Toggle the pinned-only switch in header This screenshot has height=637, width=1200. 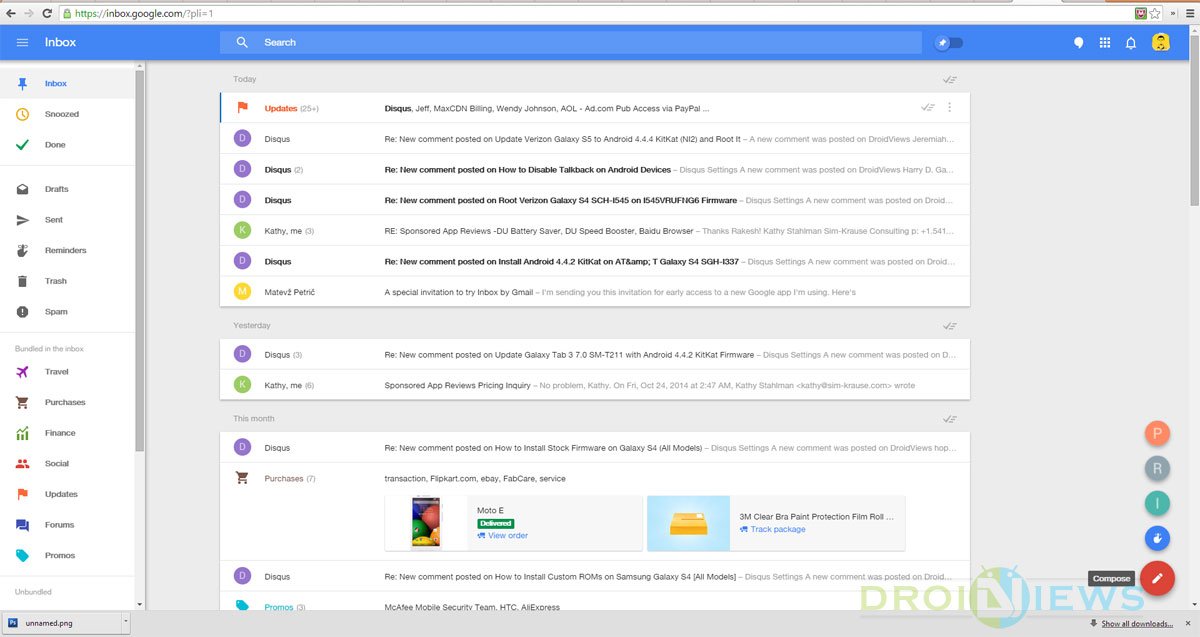pyautogui.click(x=948, y=43)
